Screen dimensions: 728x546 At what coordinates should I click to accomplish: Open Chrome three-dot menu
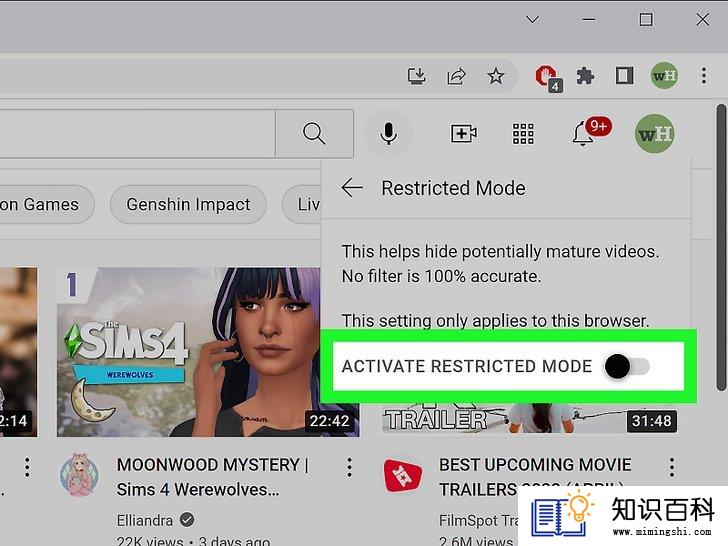(x=704, y=76)
